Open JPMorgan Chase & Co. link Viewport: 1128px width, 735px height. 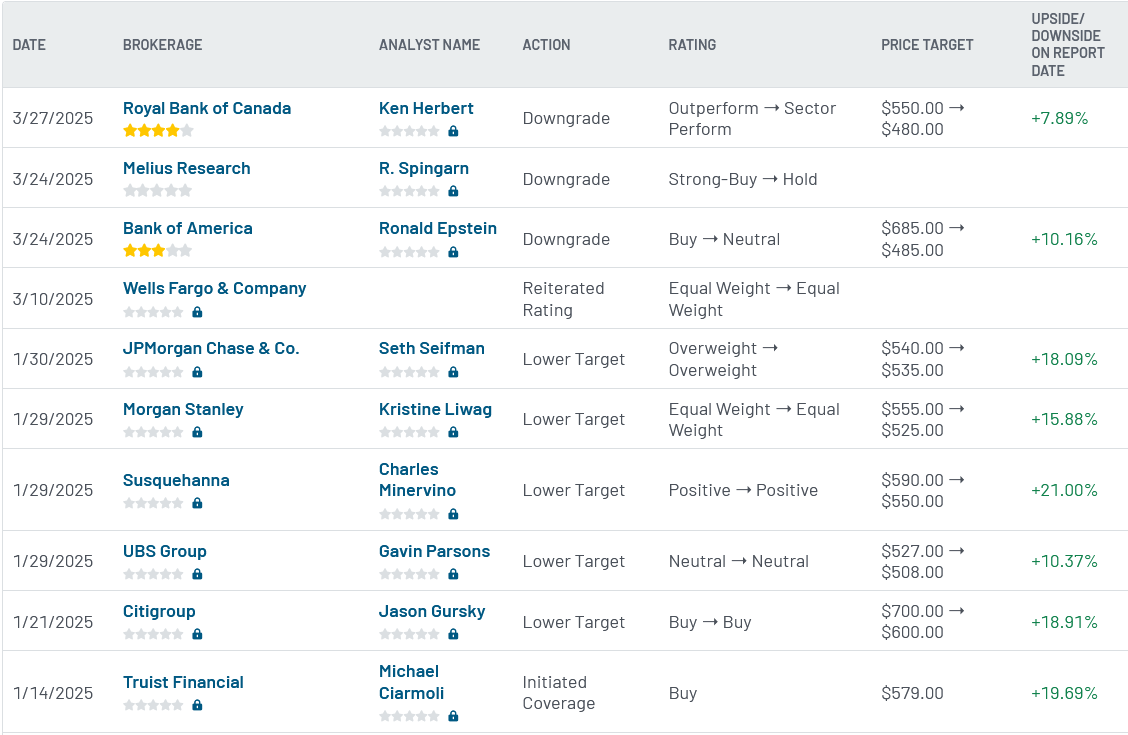point(211,348)
